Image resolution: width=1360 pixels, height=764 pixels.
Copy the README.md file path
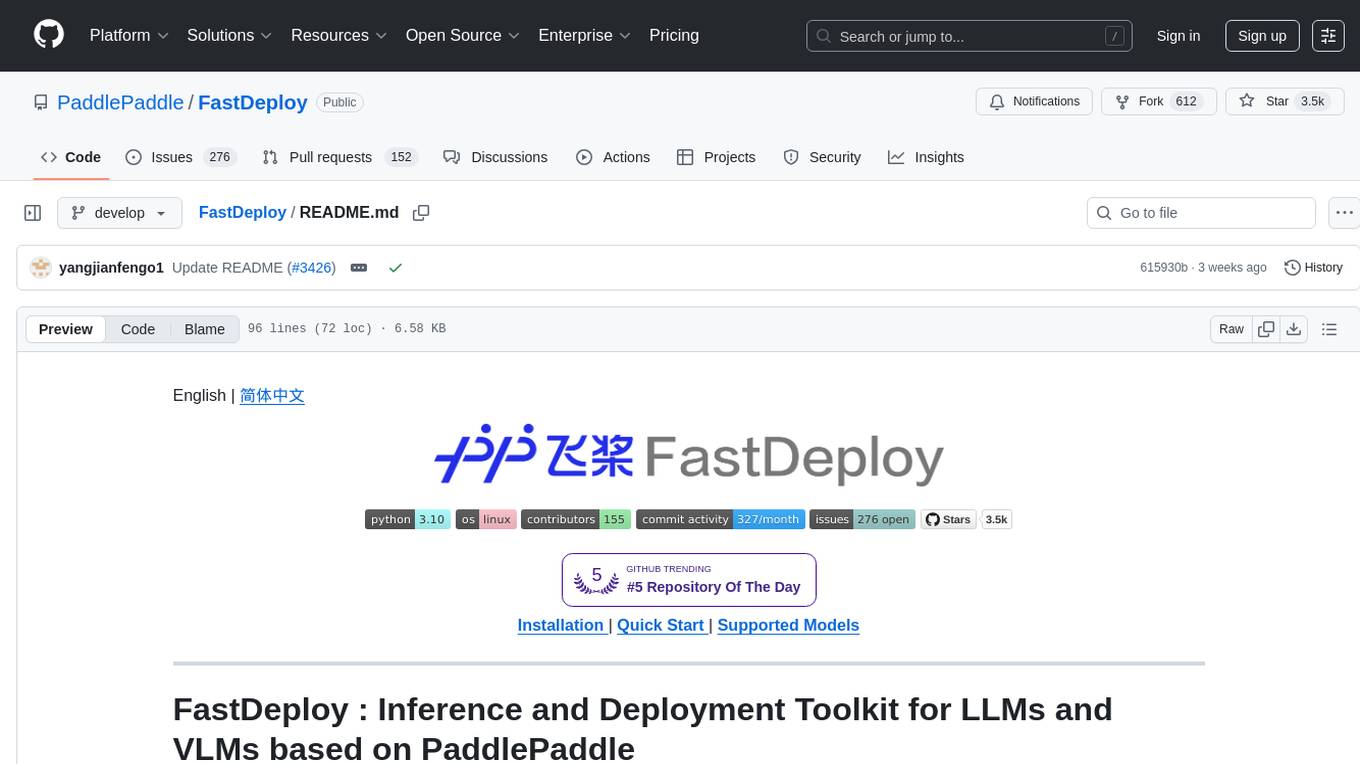tap(421, 213)
